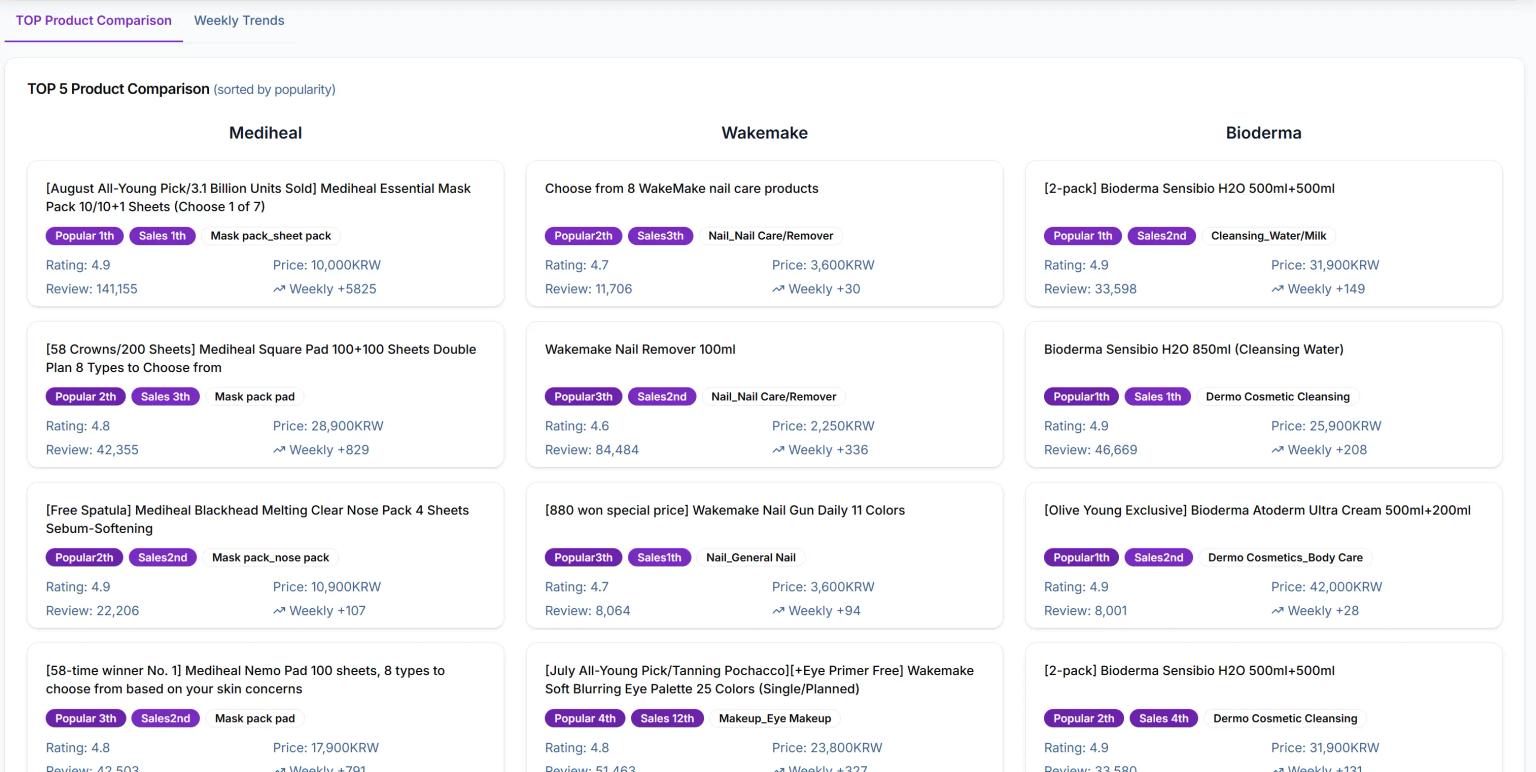Click the trend icon beside Weekly +829
This screenshot has height=772, width=1536.
click(279, 450)
